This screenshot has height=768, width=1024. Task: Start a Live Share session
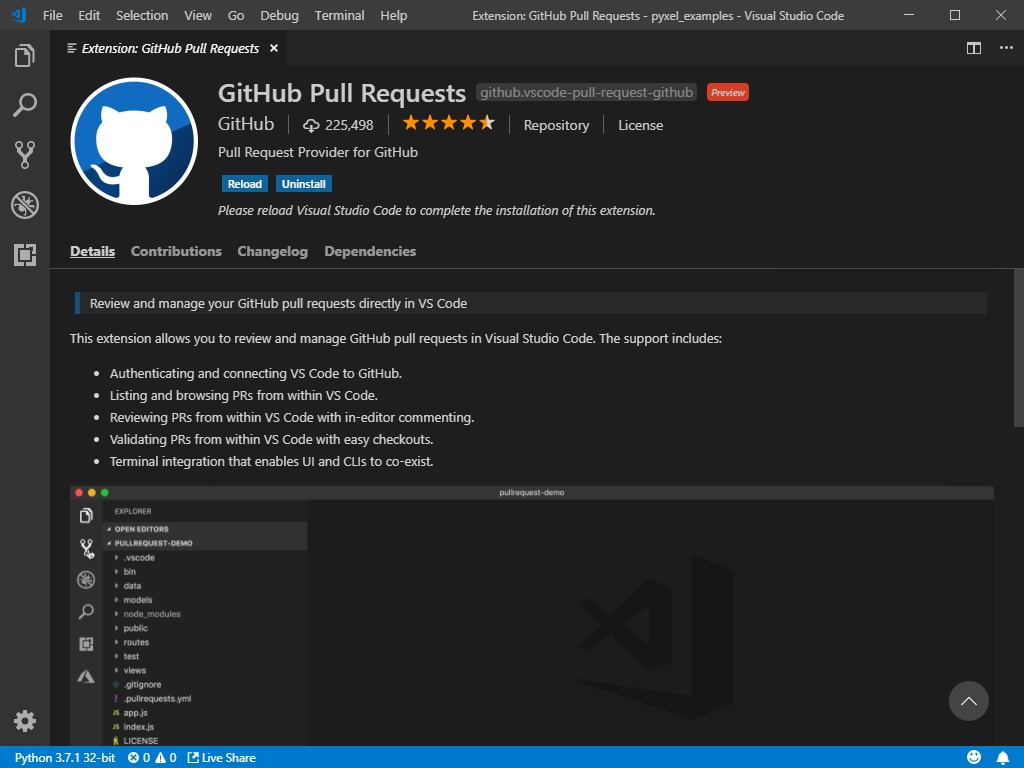pos(221,757)
